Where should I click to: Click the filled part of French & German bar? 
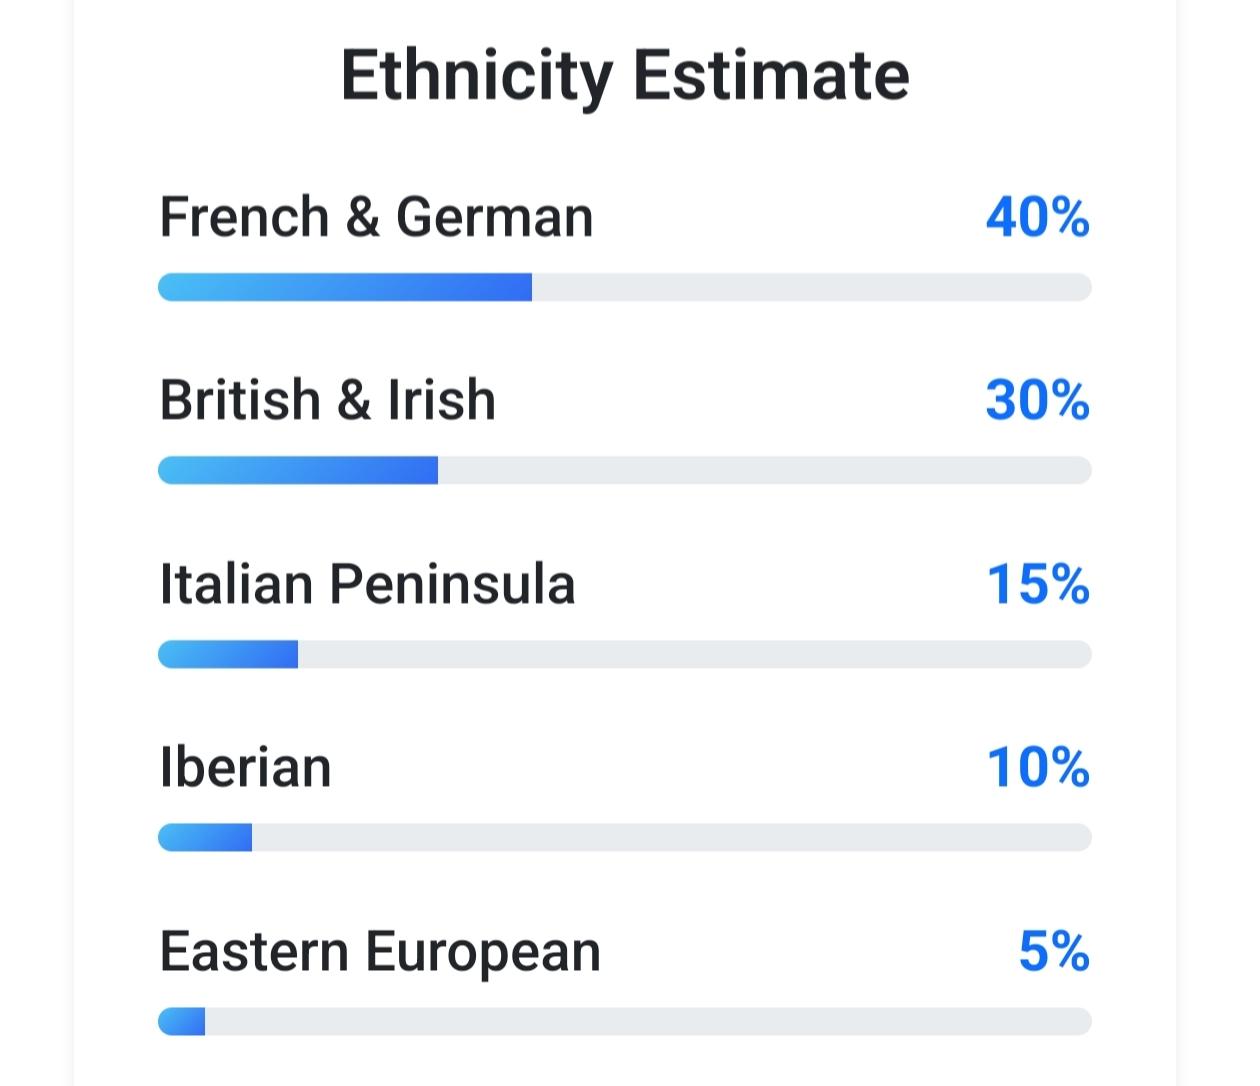pos(345,288)
